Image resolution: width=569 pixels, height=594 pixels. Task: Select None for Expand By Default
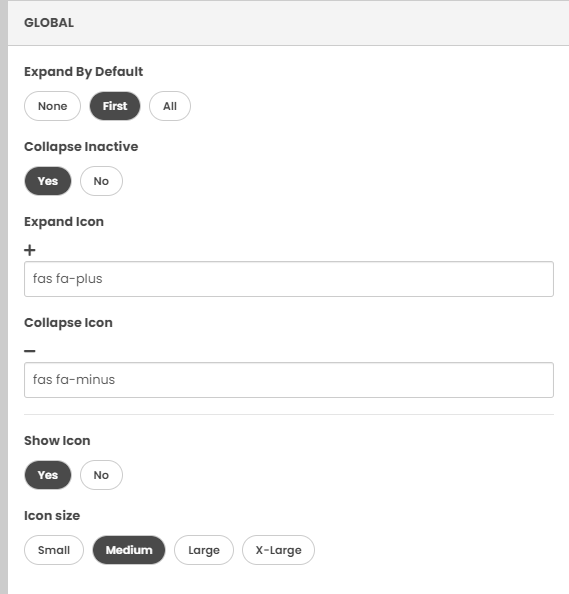coord(52,106)
